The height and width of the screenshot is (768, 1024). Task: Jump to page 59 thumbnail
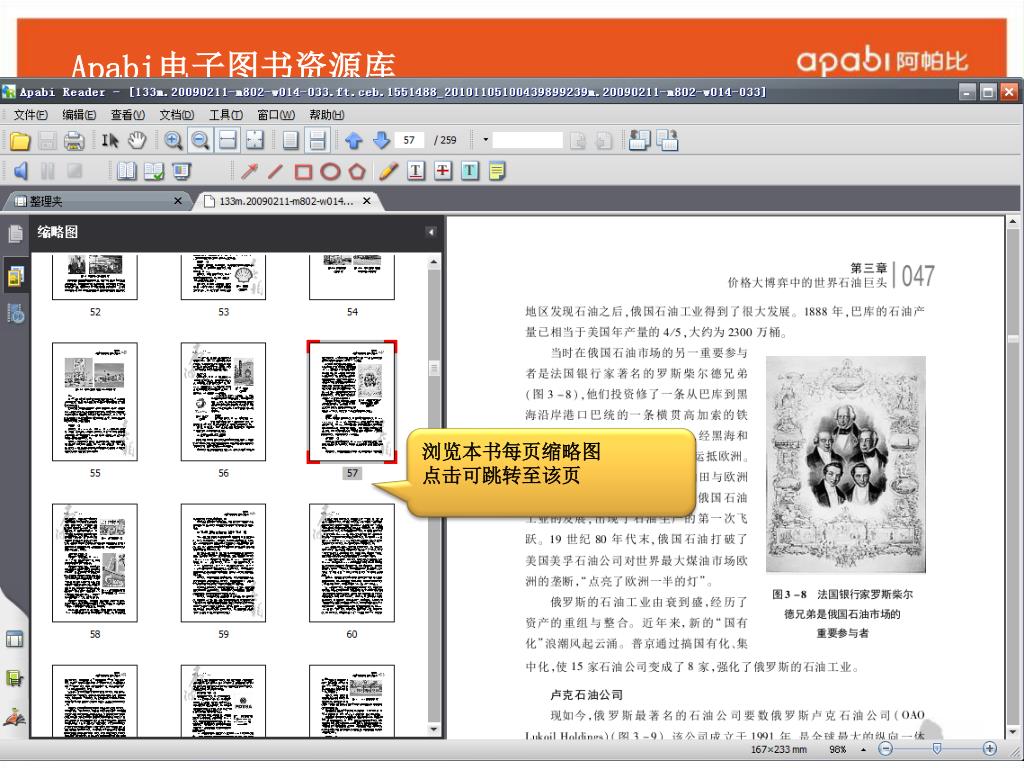coord(223,563)
